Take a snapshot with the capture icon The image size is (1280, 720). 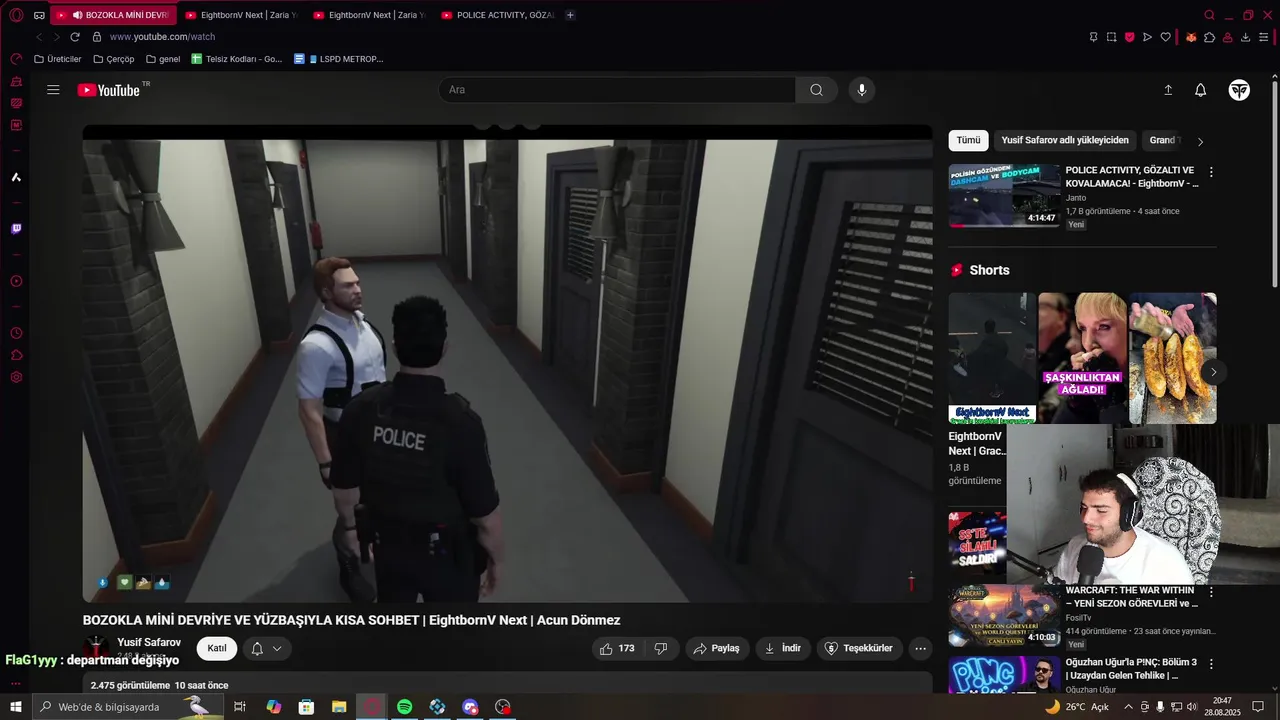1111,37
